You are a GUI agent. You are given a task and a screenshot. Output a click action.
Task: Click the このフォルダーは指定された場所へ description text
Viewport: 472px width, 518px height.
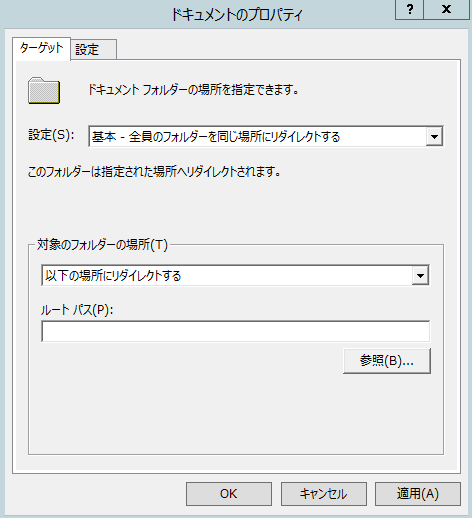click(154, 172)
